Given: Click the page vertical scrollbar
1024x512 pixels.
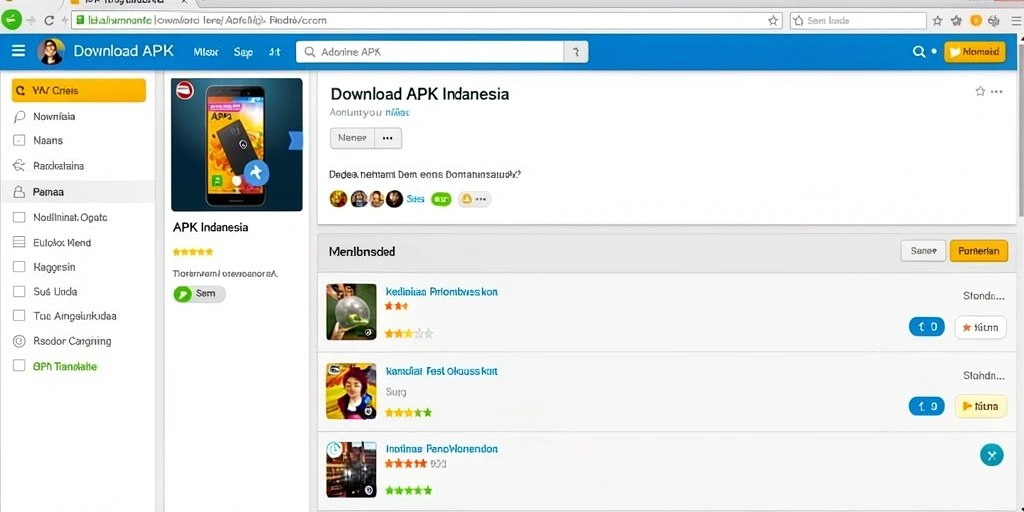Looking at the screenshot, I should [1020, 131].
